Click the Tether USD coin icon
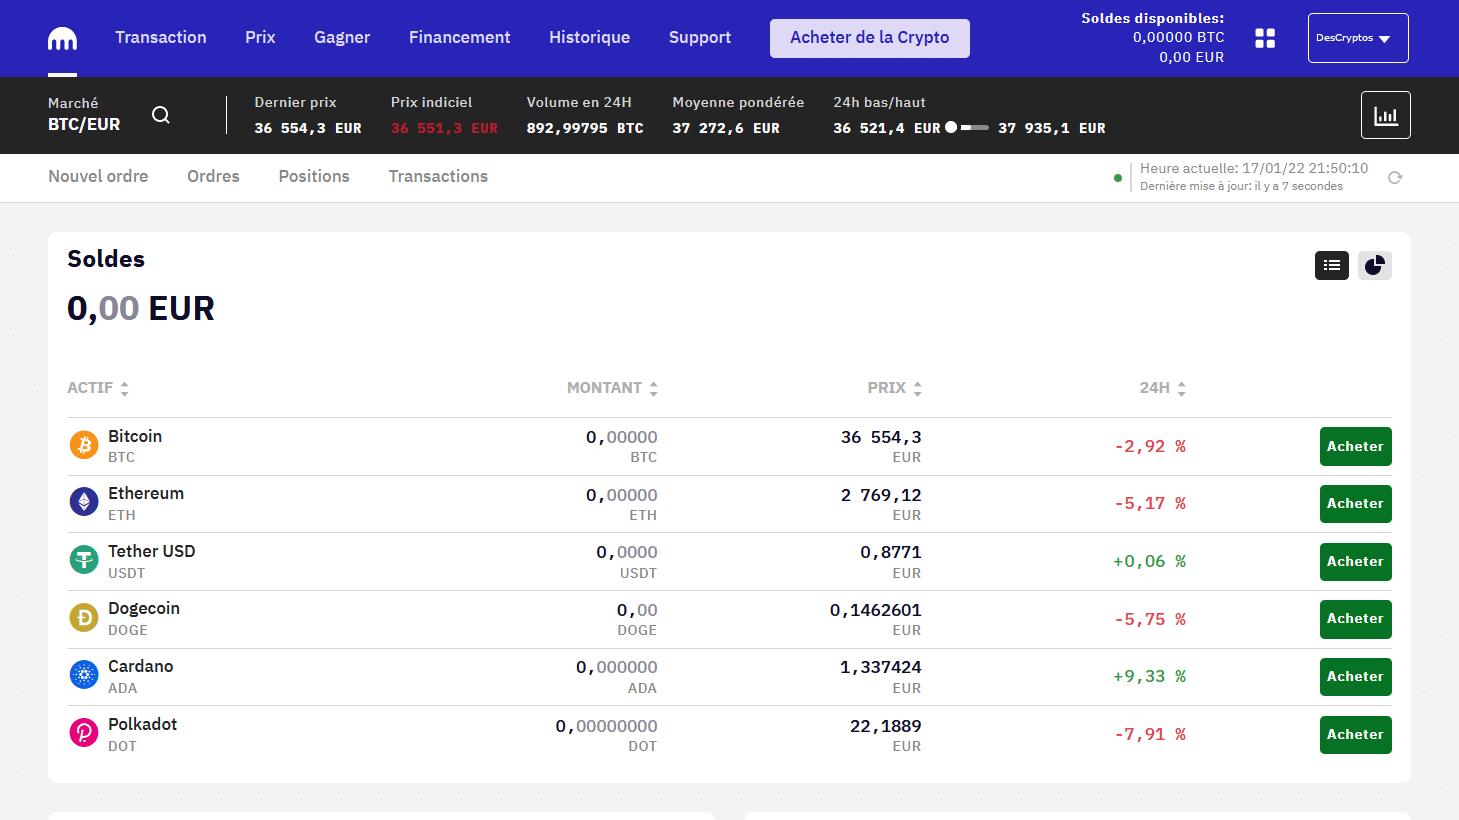This screenshot has height=820, width=1459. click(84, 560)
